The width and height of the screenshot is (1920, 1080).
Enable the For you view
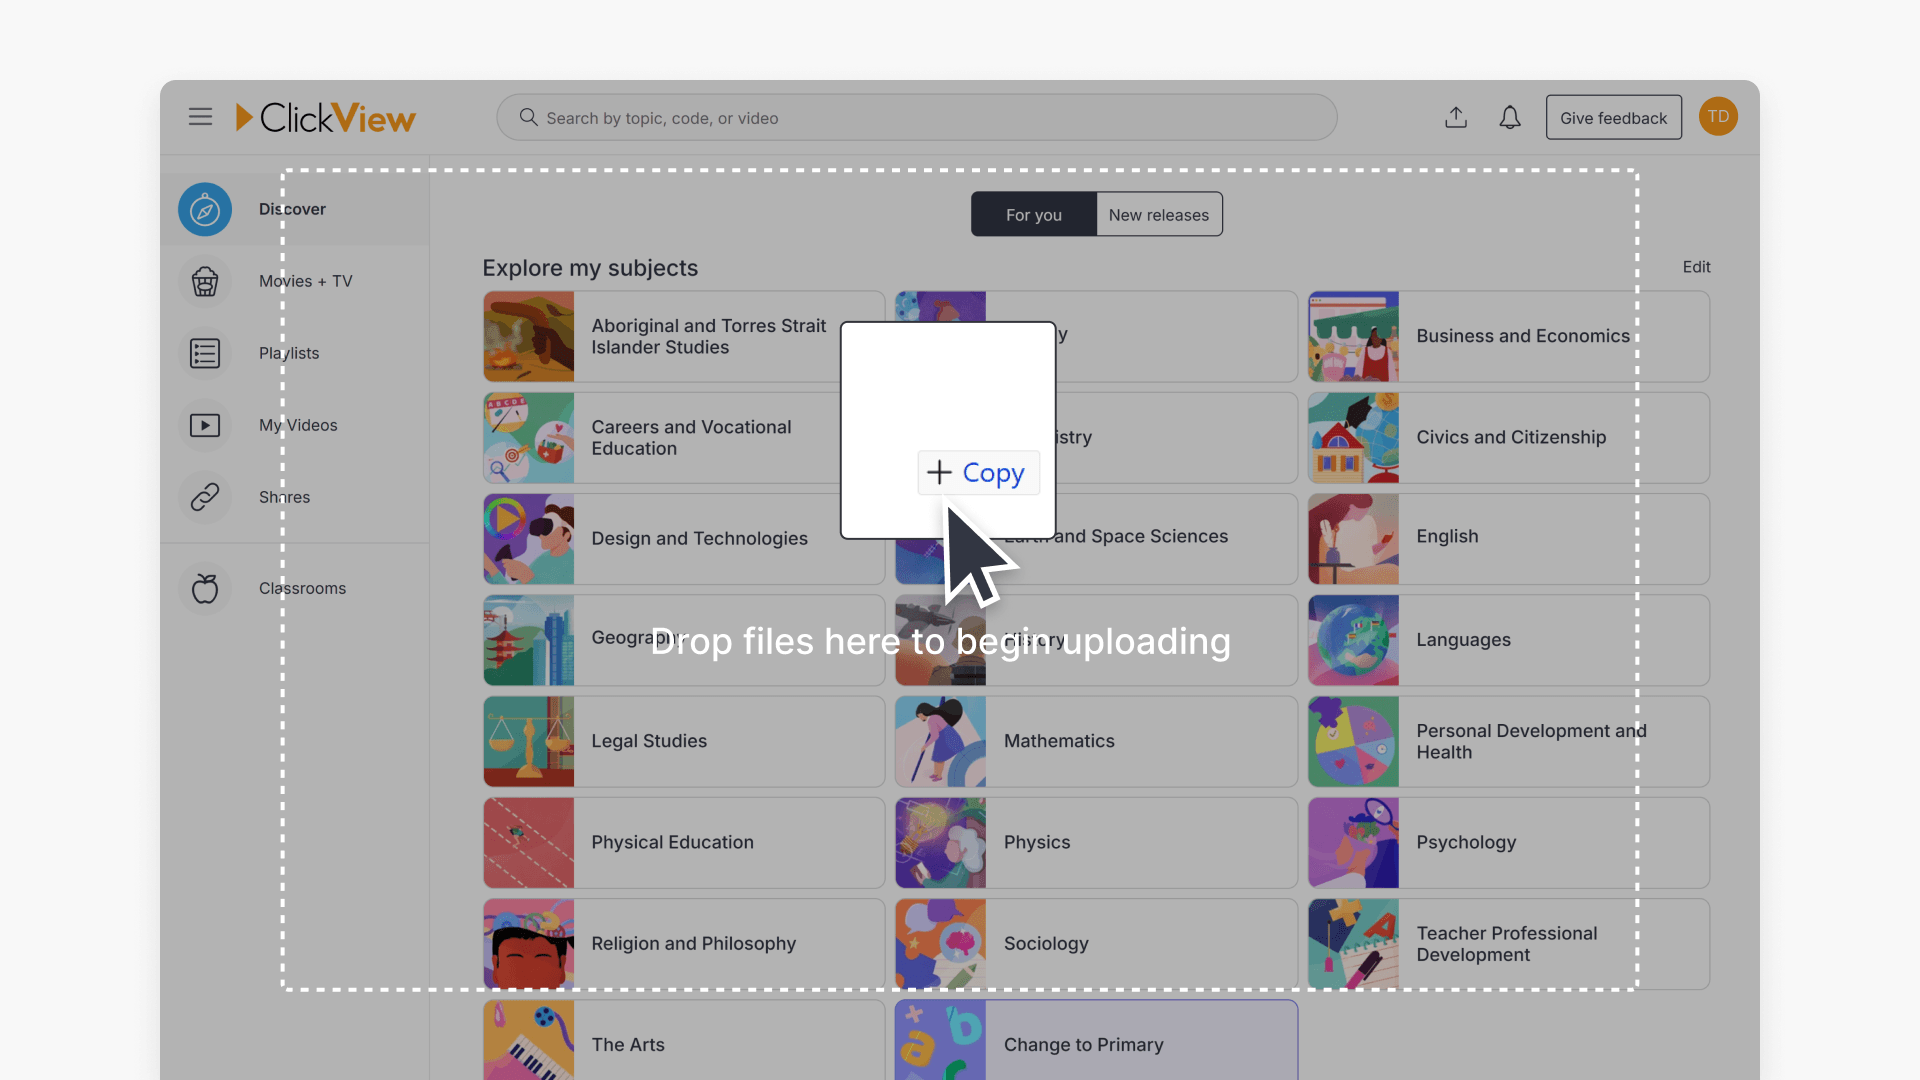pos(1033,214)
